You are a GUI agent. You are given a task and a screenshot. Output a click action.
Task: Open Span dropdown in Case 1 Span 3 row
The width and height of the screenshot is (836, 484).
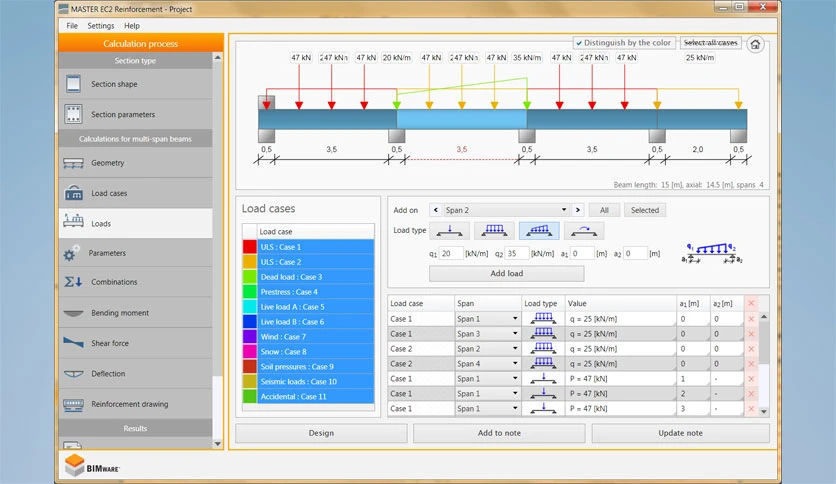(x=515, y=334)
